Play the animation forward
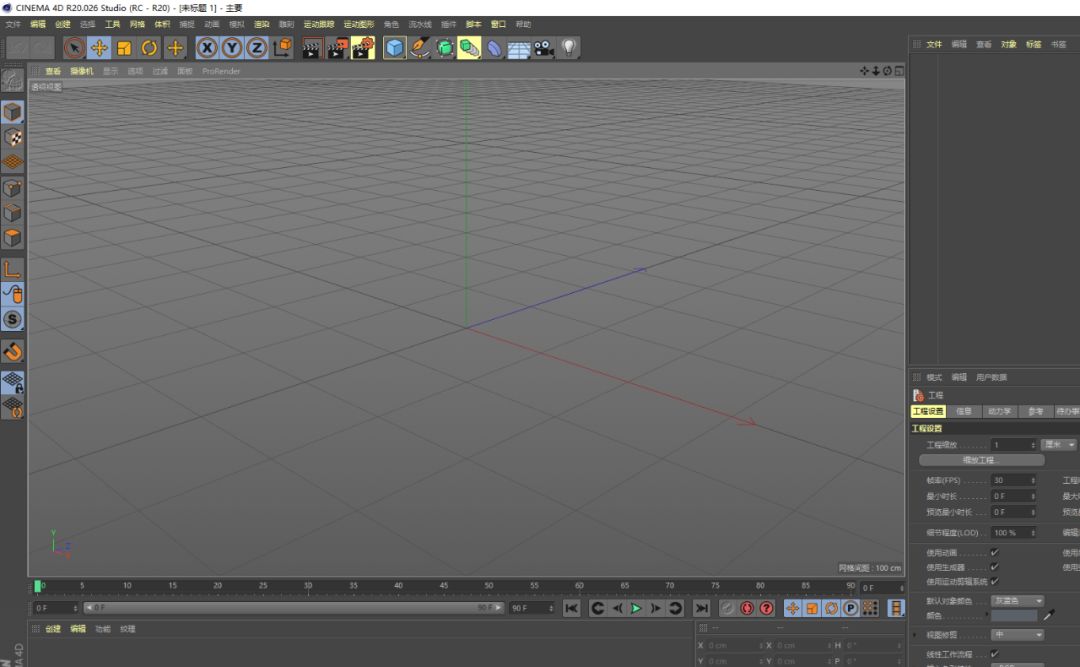This screenshot has width=1080, height=667. tap(636, 608)
